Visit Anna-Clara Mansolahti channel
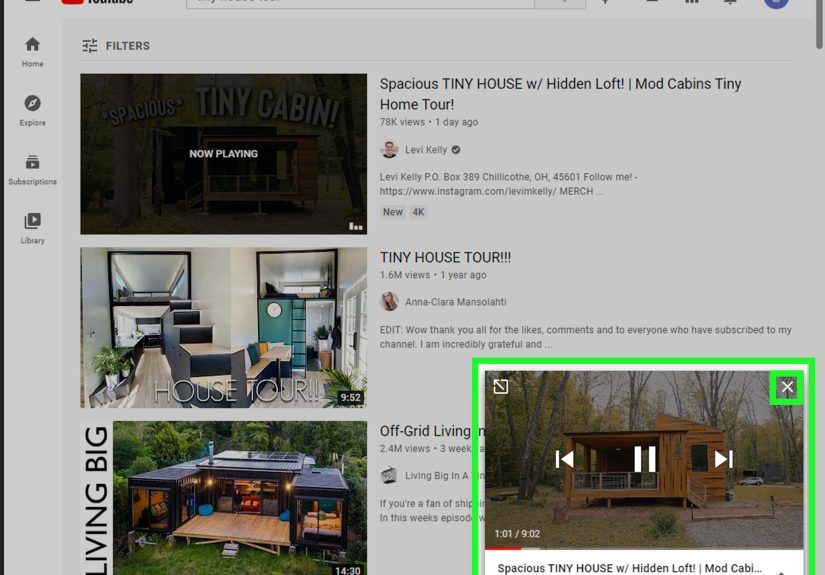Image resolution: width=825 pixels, height=575 pixels. (x=456, y=302)
